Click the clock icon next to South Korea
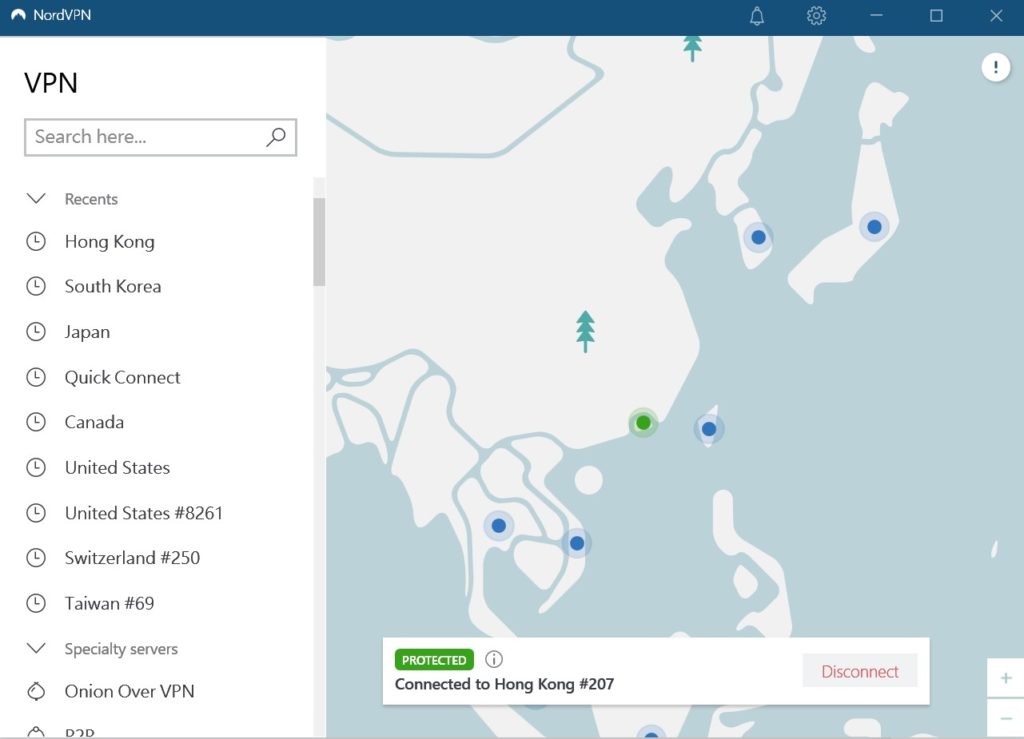 (36, 286)
